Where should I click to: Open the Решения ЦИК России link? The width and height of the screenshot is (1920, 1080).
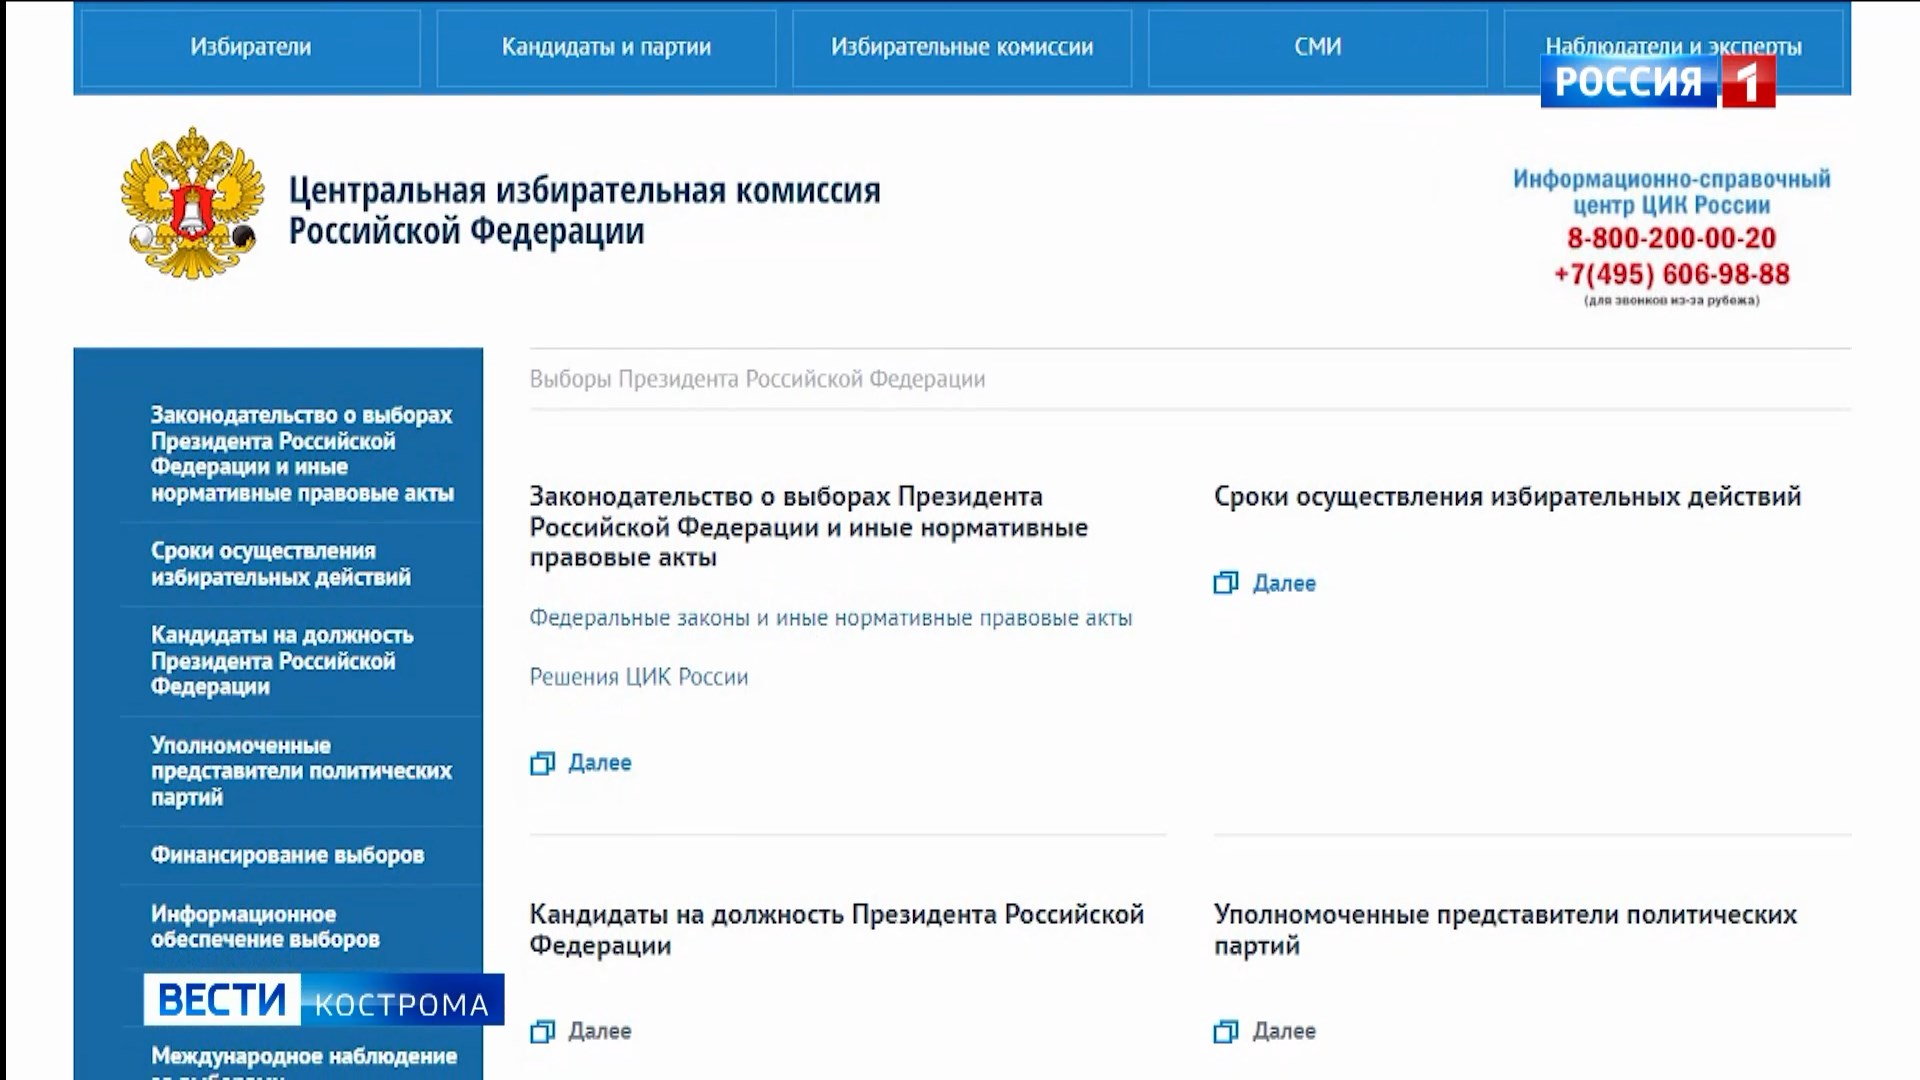[x=638, y=677]
